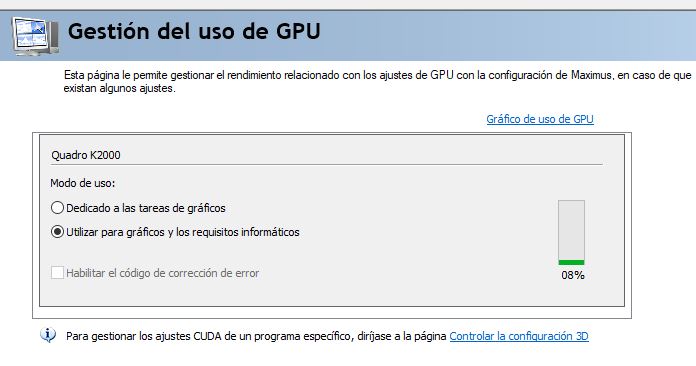The height and width of the screenshot is (366, 696).
Task: Click the monitor icon beside the page title
Action: coord(35,36)
